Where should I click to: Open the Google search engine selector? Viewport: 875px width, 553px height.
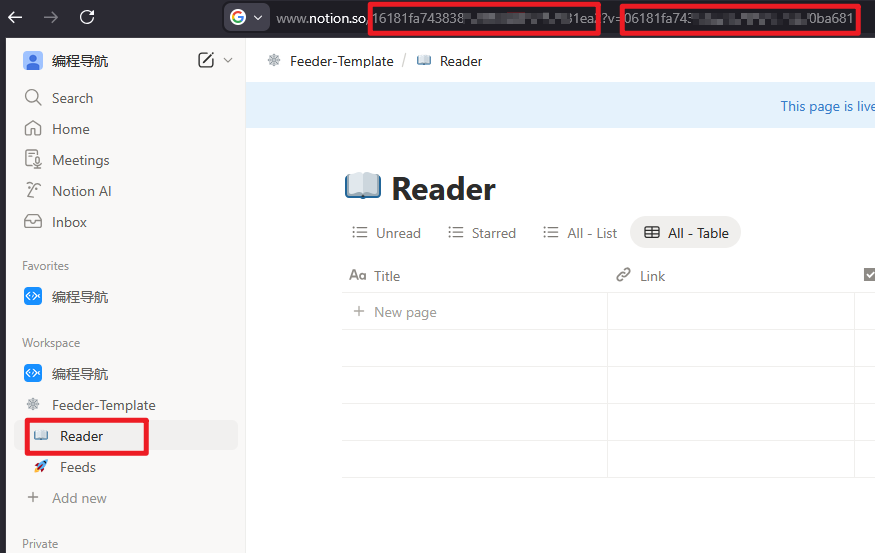(246, 17)
